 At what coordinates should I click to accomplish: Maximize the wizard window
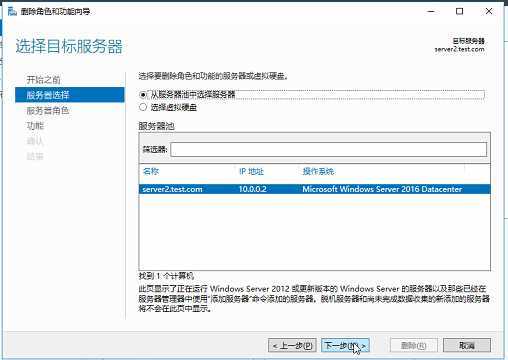pos(460,11)
